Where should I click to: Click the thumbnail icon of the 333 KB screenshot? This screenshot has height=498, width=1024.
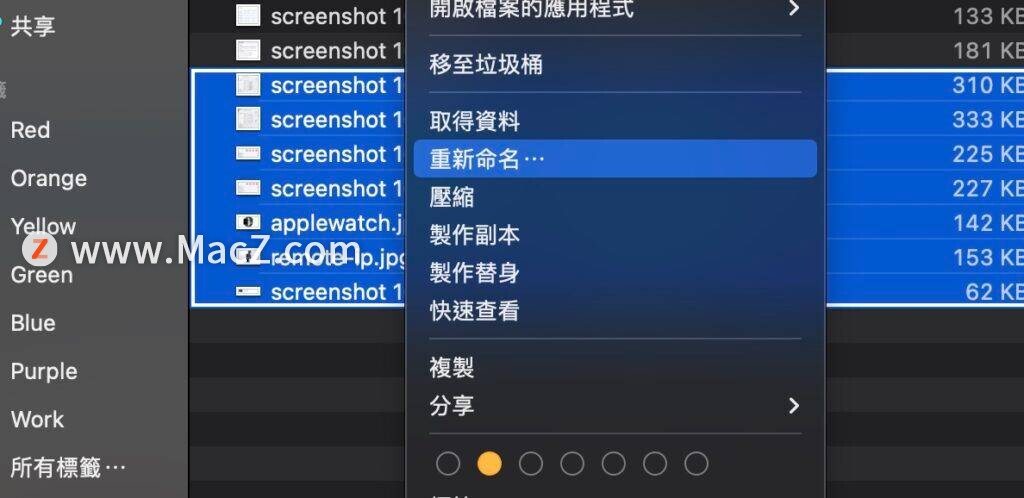[248, 119]
